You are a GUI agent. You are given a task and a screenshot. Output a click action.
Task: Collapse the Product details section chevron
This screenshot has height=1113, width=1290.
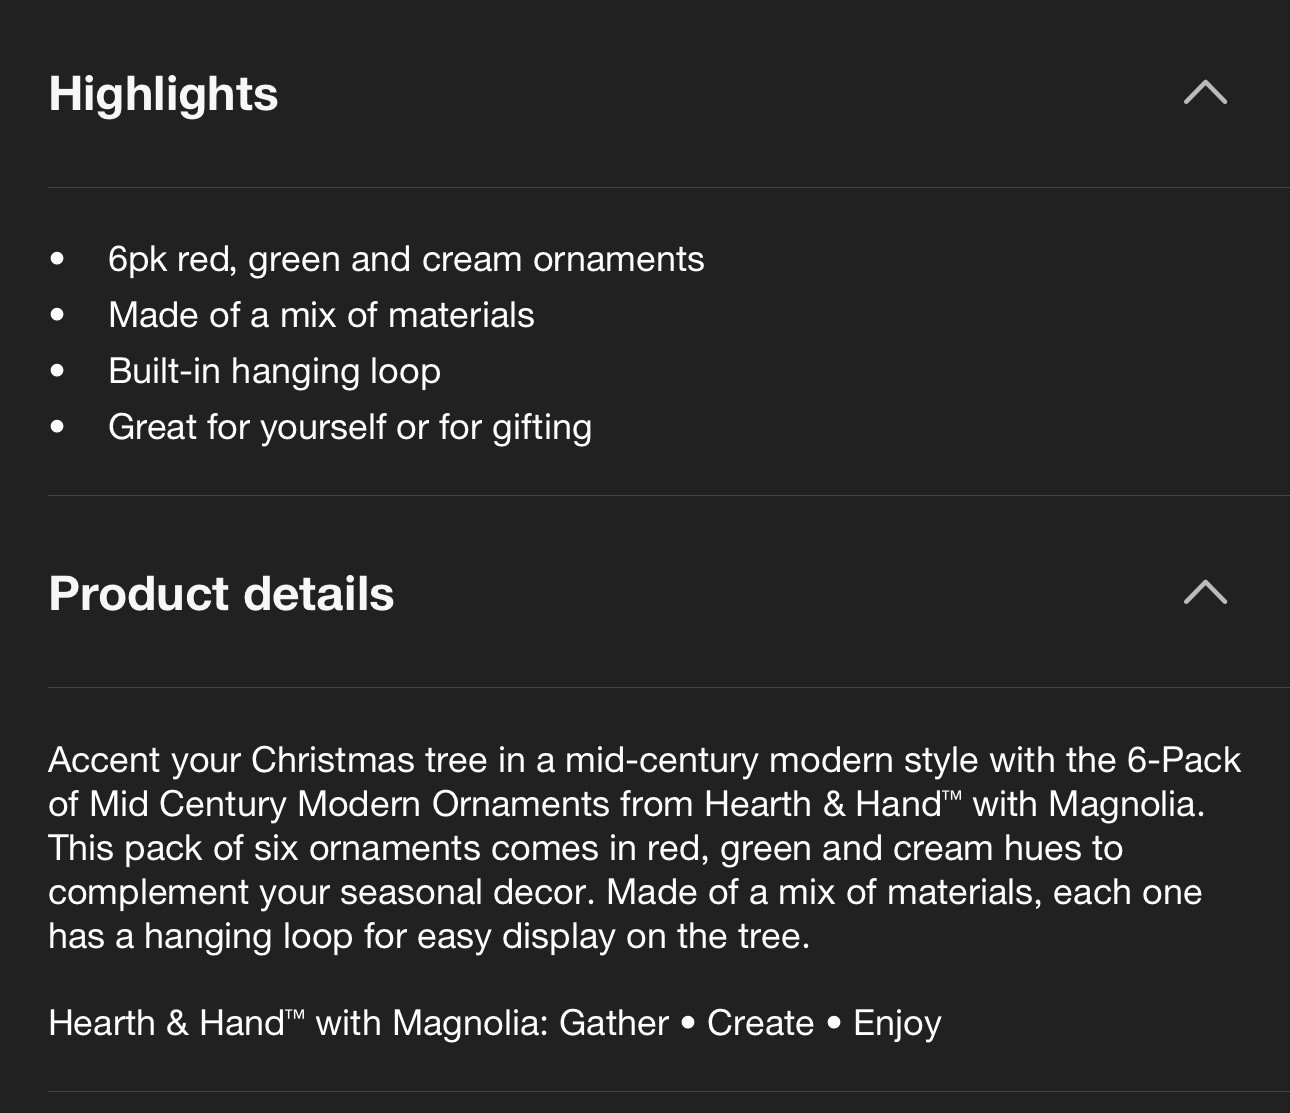pos(1205,592)
